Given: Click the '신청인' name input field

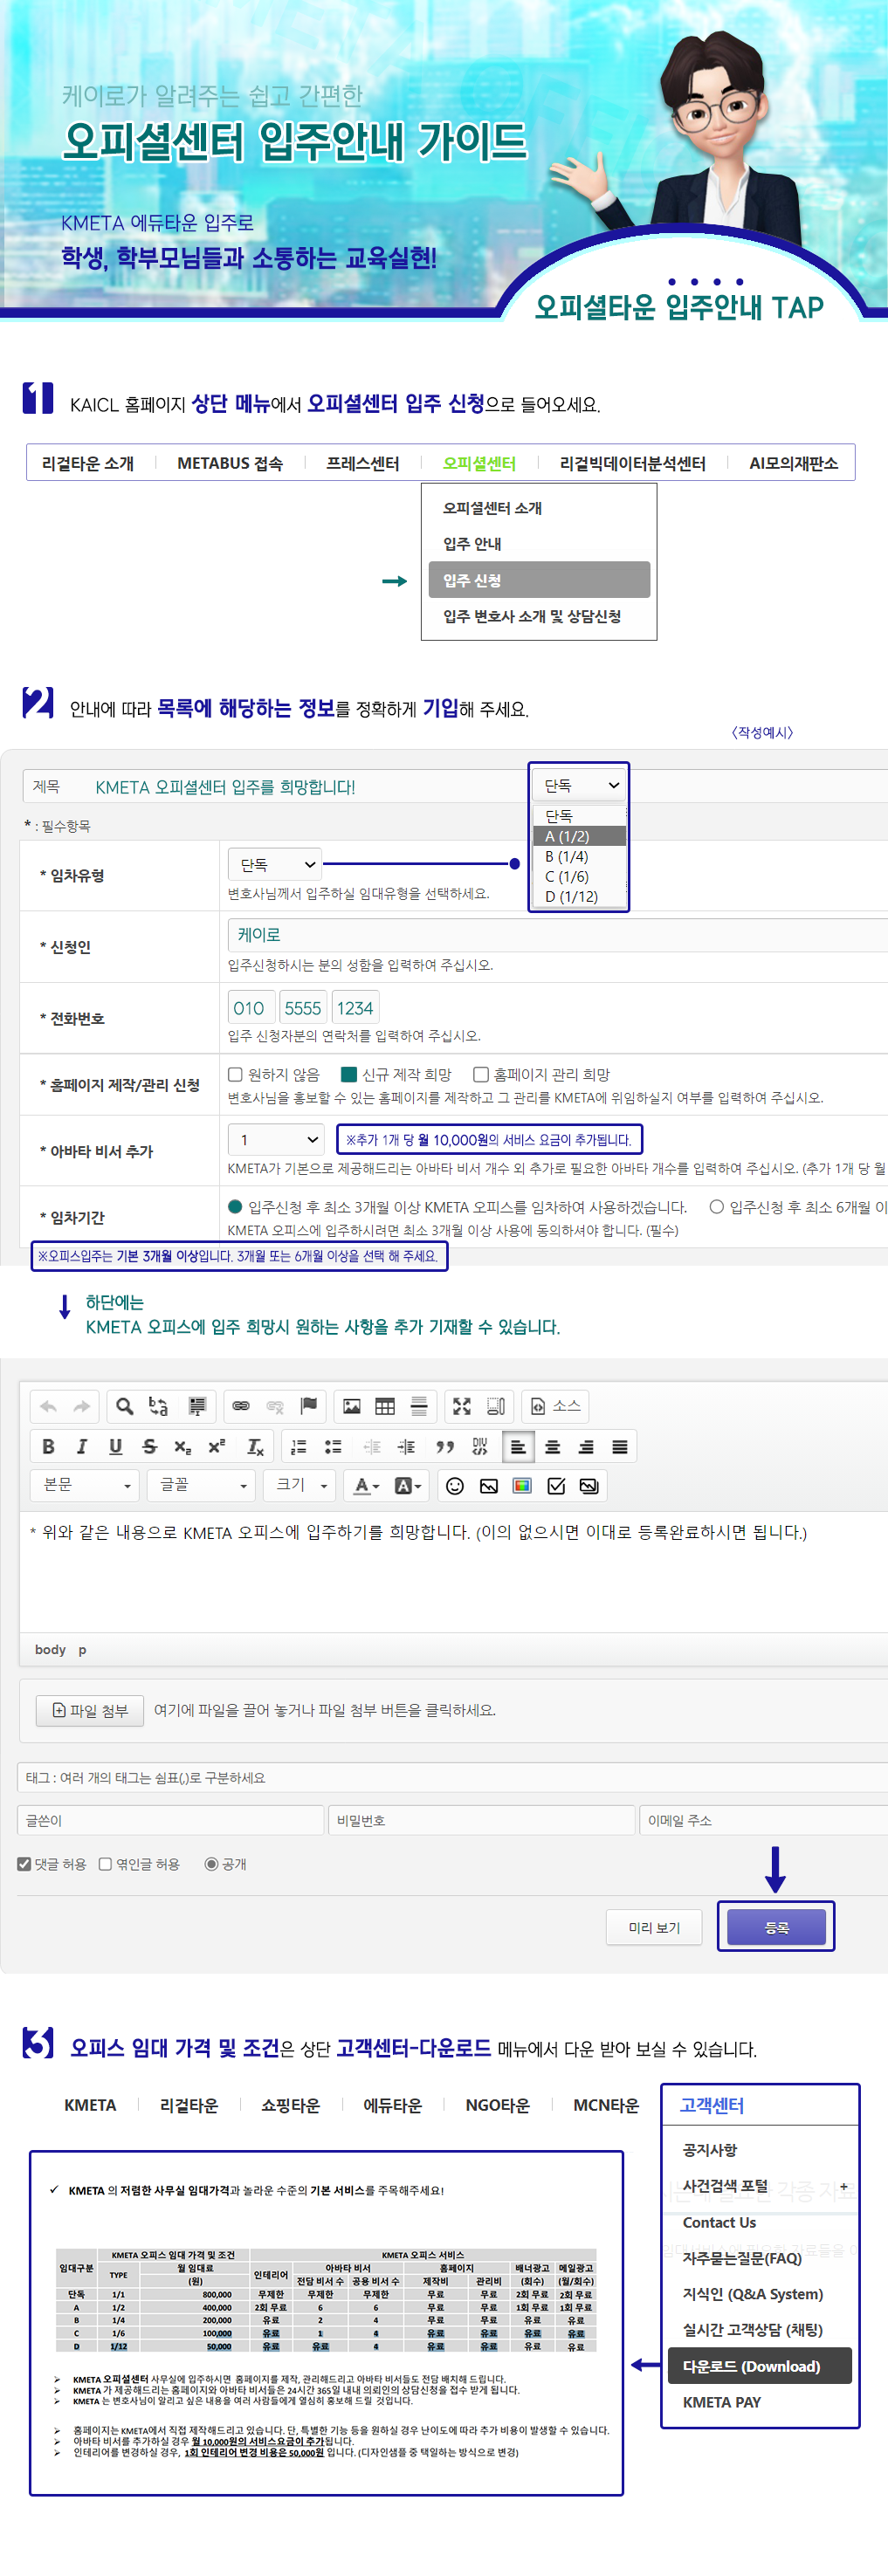Looking at the screenshot, I should pos(557,935).
